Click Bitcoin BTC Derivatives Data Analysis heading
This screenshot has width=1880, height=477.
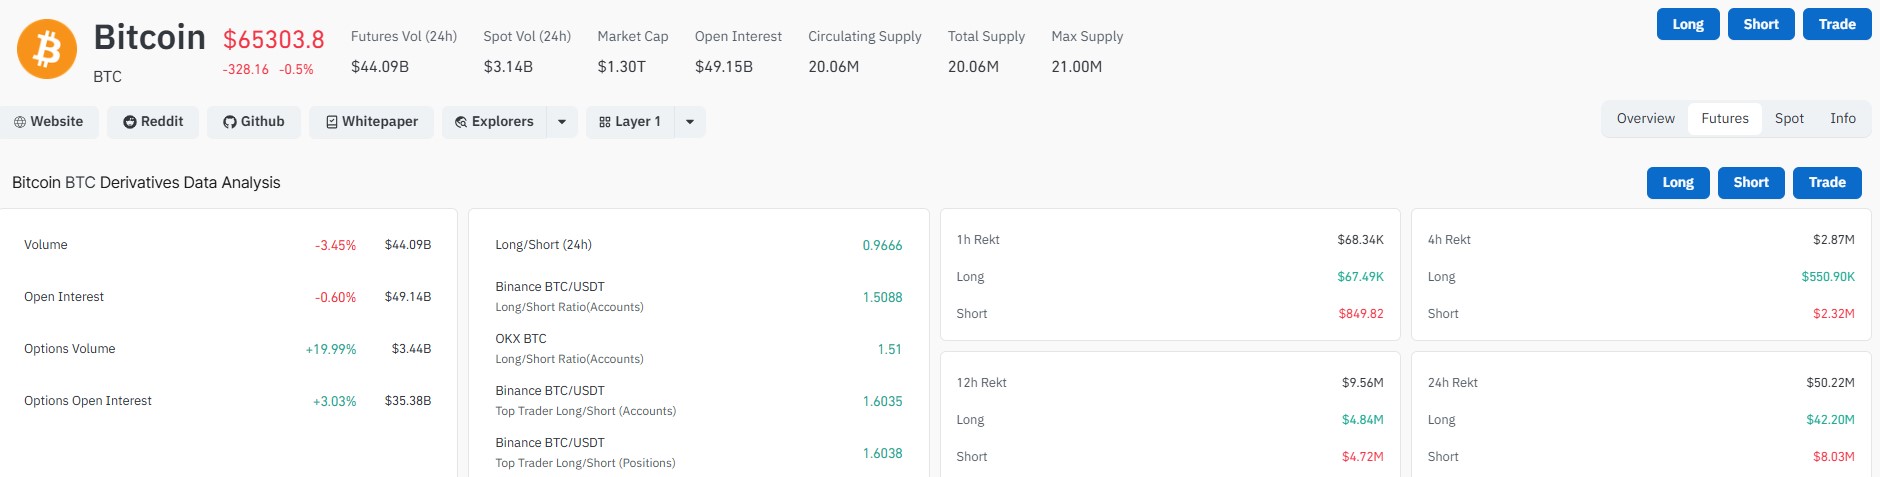coord(146,183)
